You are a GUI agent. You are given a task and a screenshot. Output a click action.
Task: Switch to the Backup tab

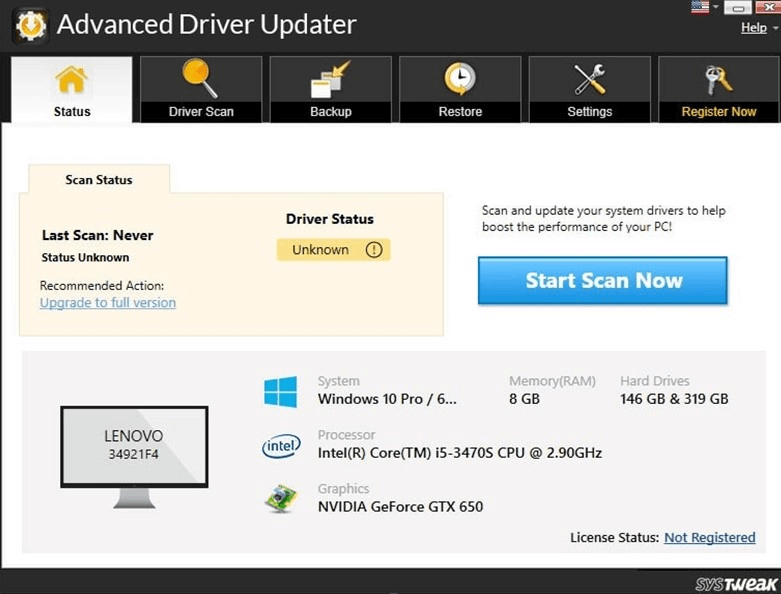point(330,90)
